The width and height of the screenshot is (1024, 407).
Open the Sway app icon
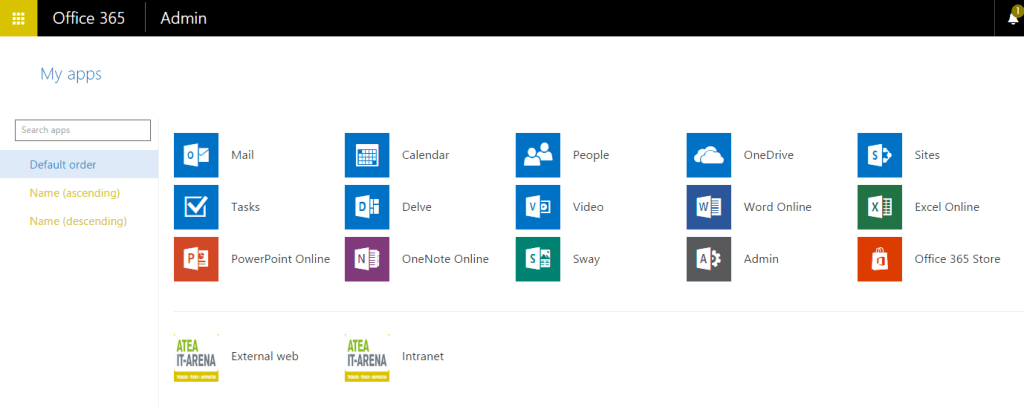(x=538, y=259)
